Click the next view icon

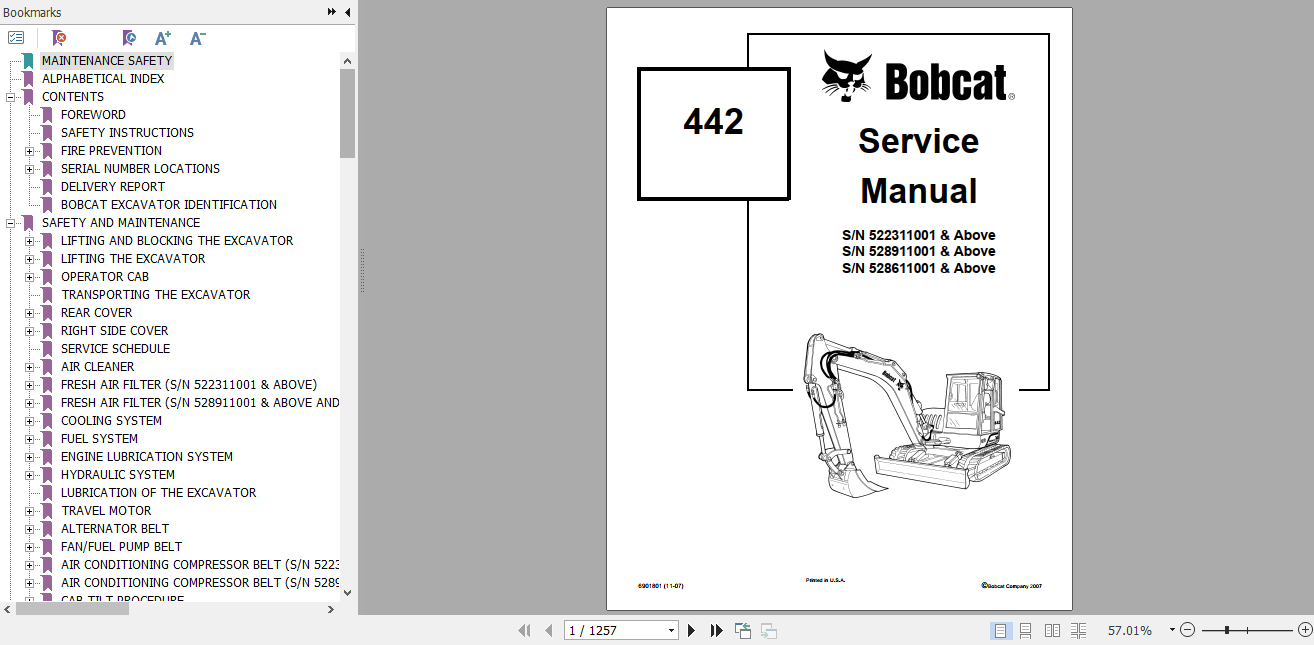pos(769,630)
